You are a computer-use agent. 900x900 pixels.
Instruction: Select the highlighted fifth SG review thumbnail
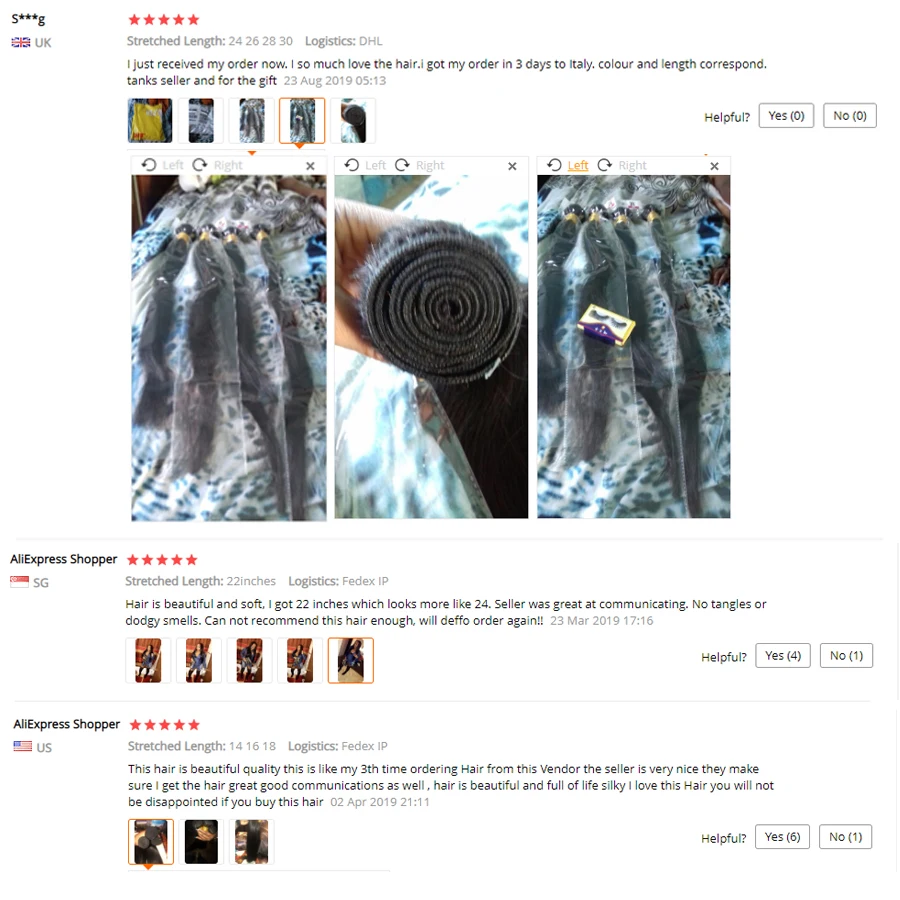tap(351, 661)
